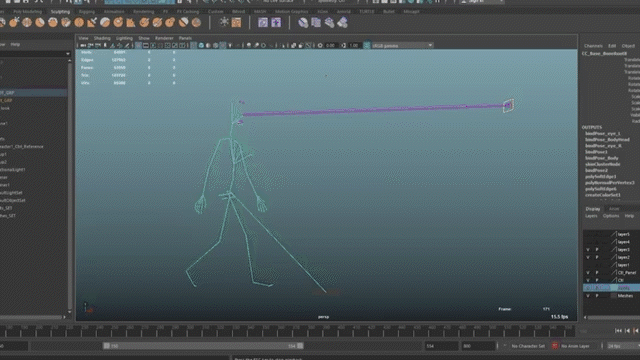Open the No Anim Layer dropdown
The width and height of the screenshot is (640, 360).
576,346
